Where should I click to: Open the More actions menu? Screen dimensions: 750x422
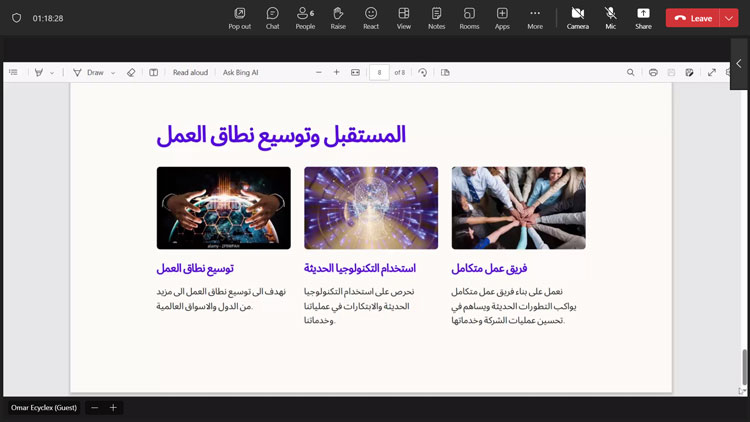coord(535,17)
